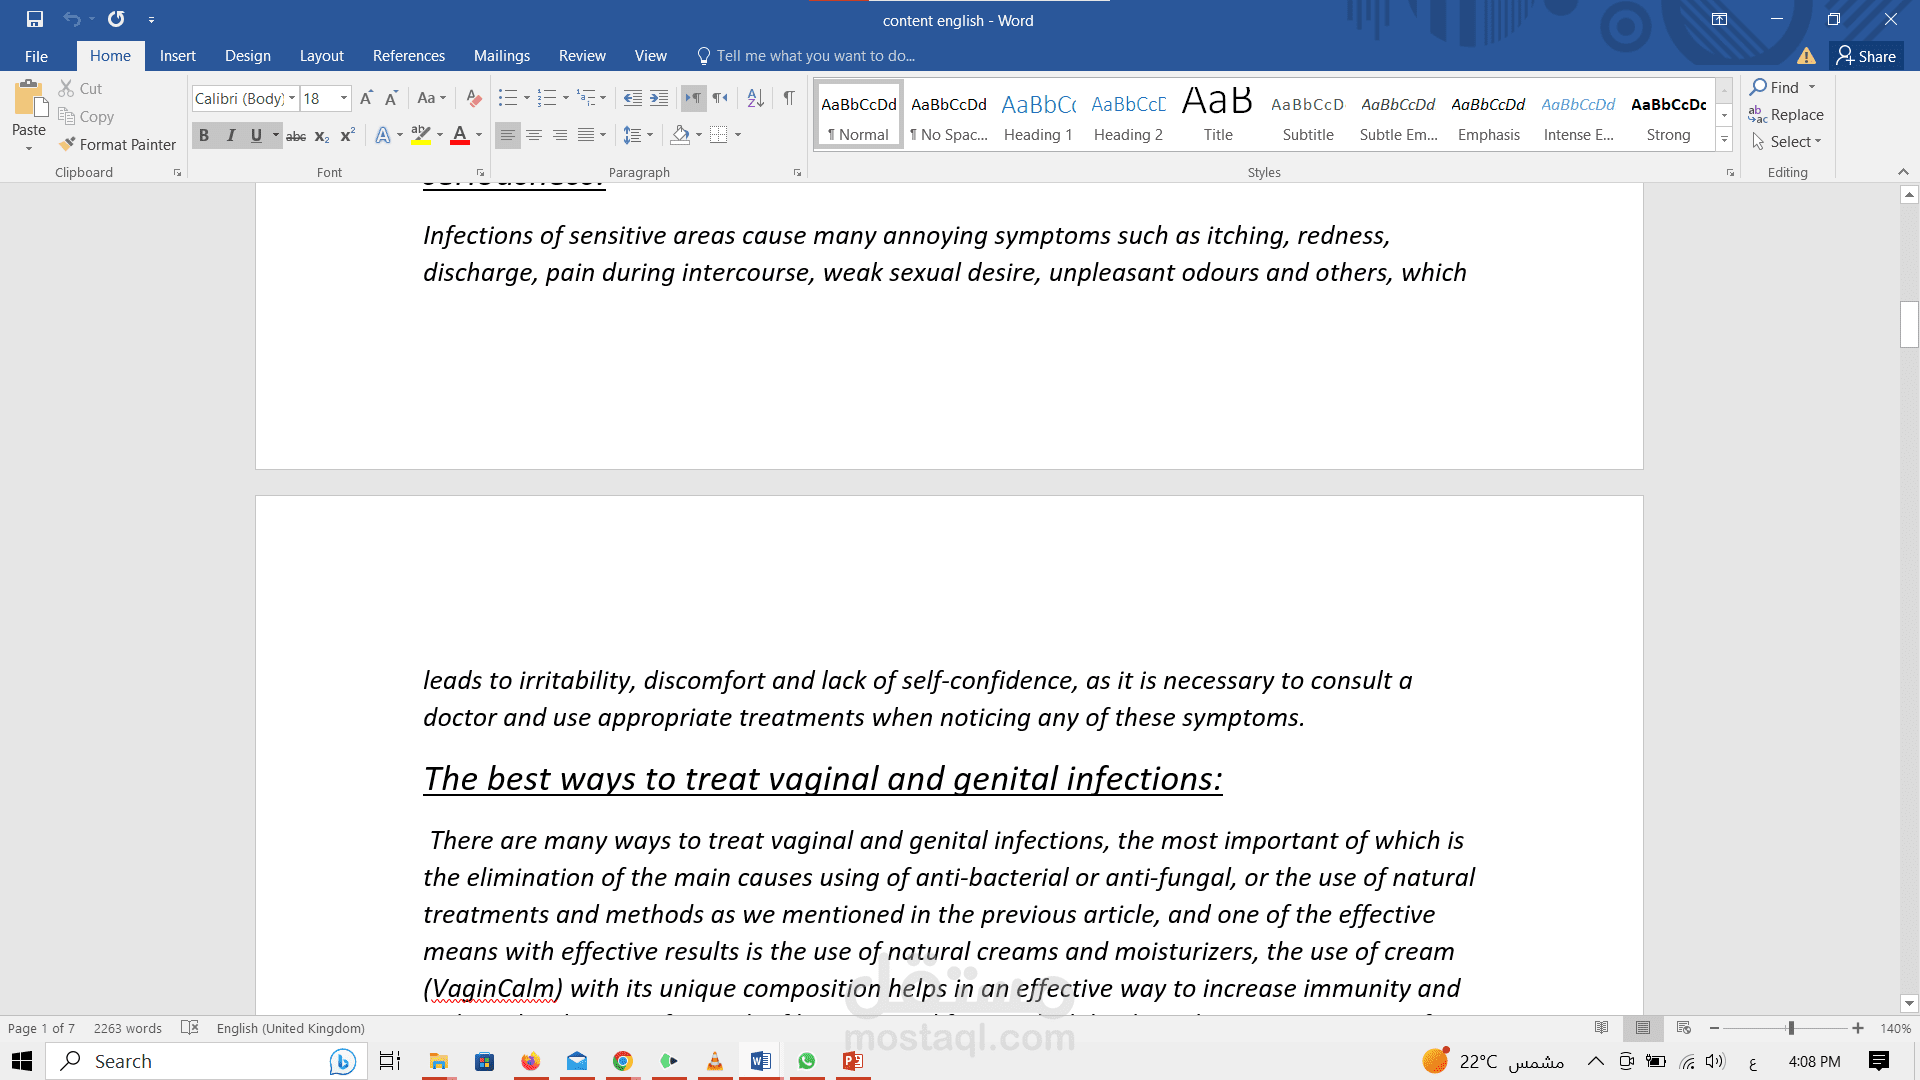
Task: Activate the Format Painter
Action: [117, 145]
